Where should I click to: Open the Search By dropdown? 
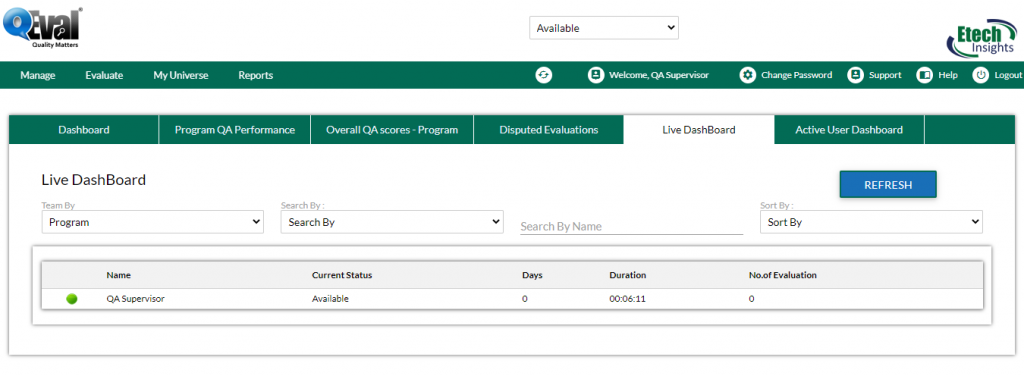pos(392,222)
